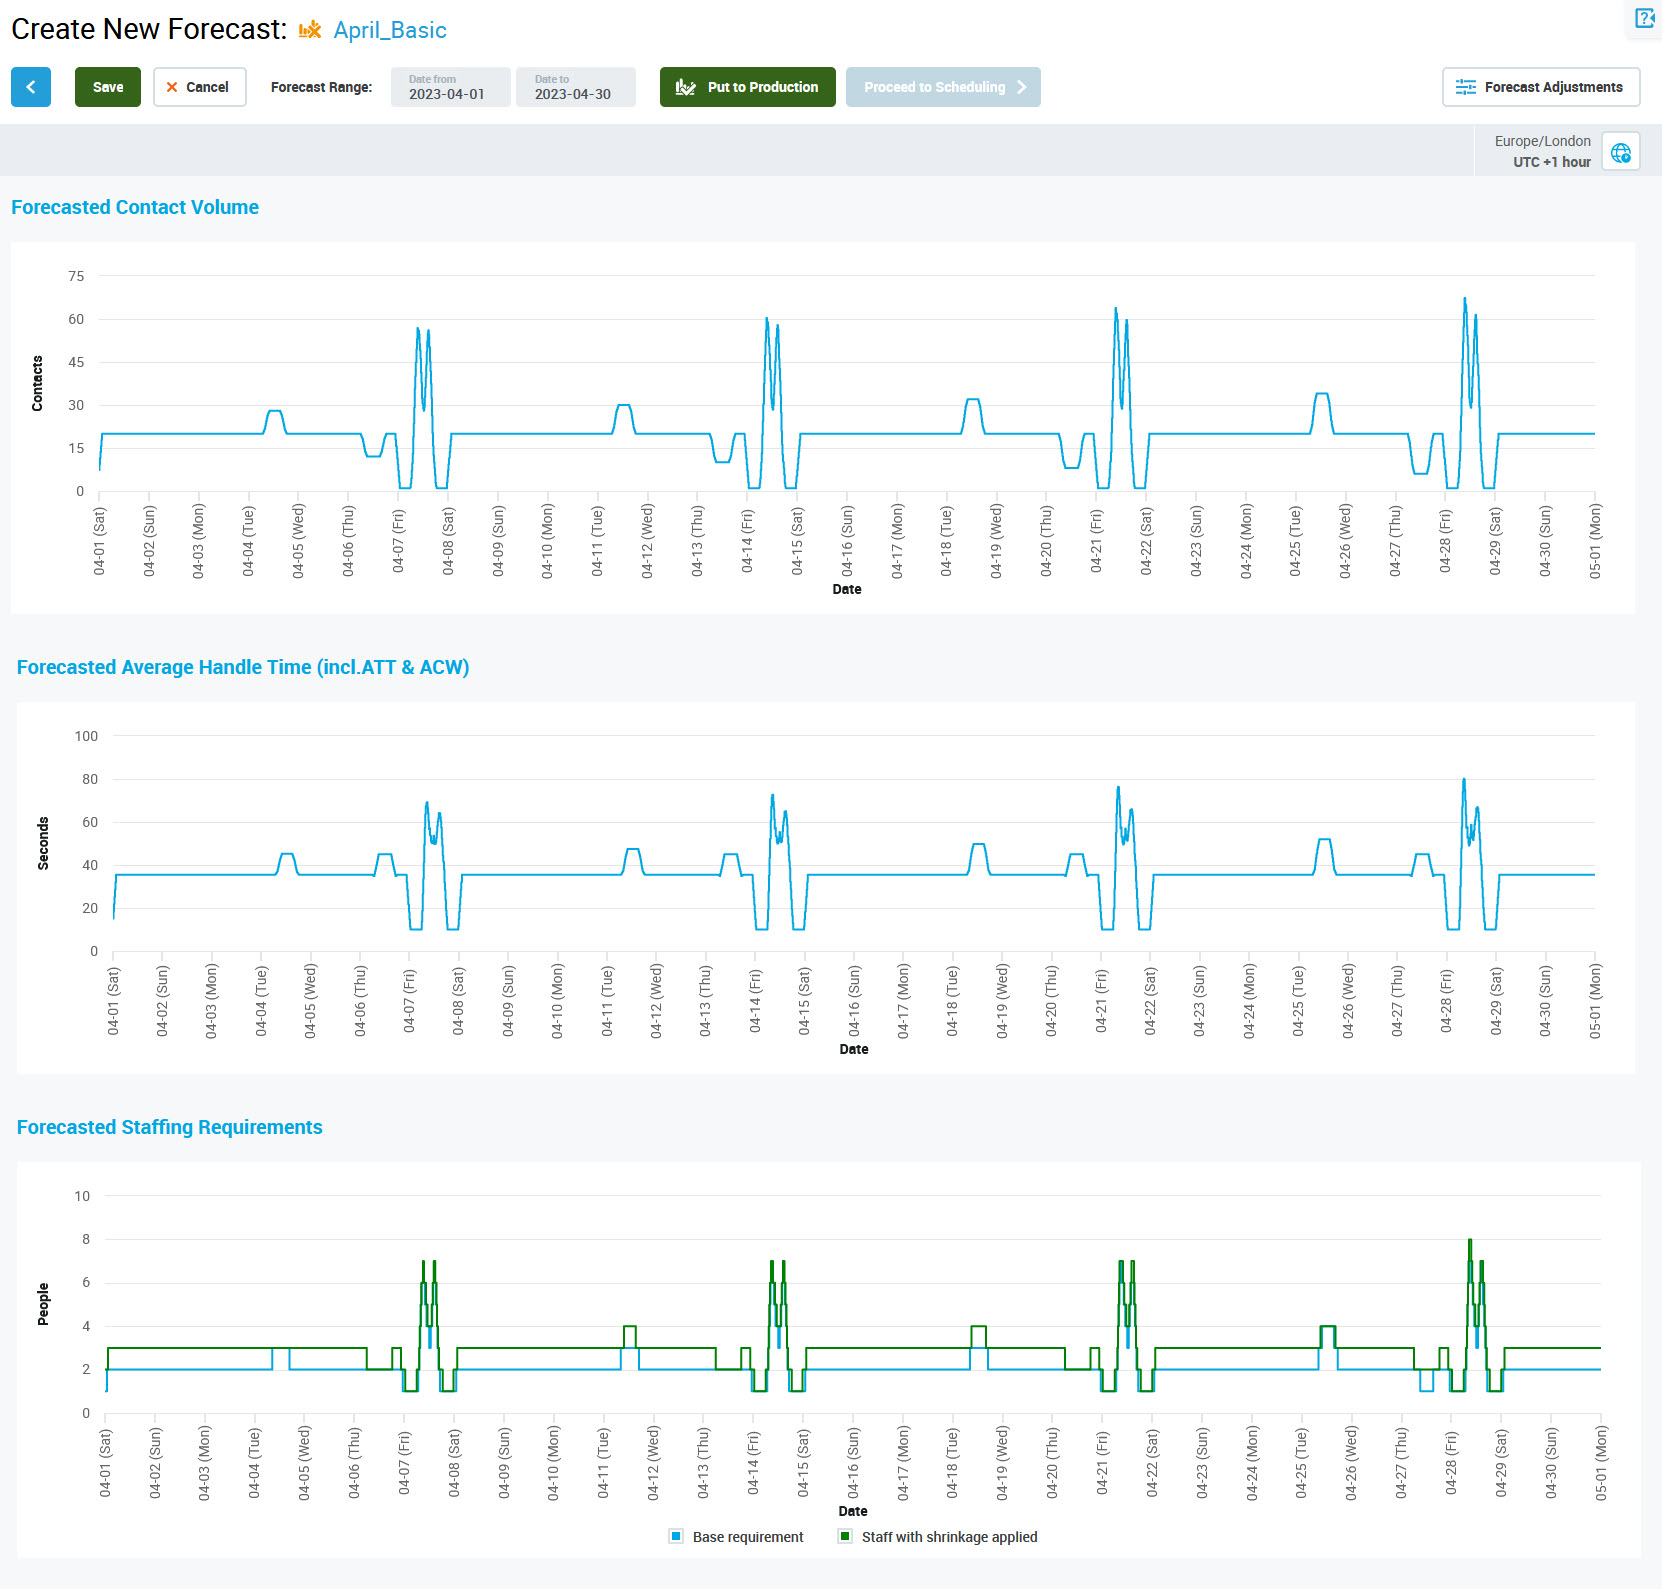Image resolution: width=1662 pixels, height=1589 pixels.
Task: Go back using the blue arrow button
Action: 31,87
